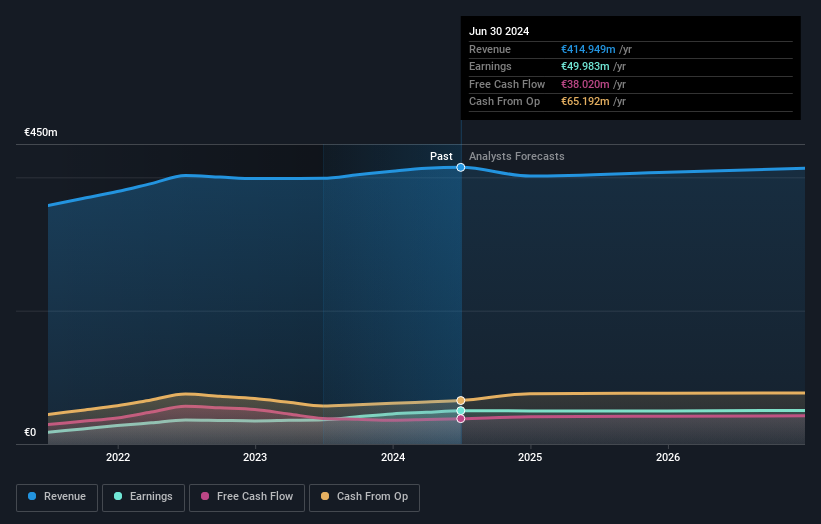Image resolution: width=821 pixels, height=524 pixels.
Task: Click the teal Earnings data point marker
Action: pyautogui.click(x=461, y=411)
